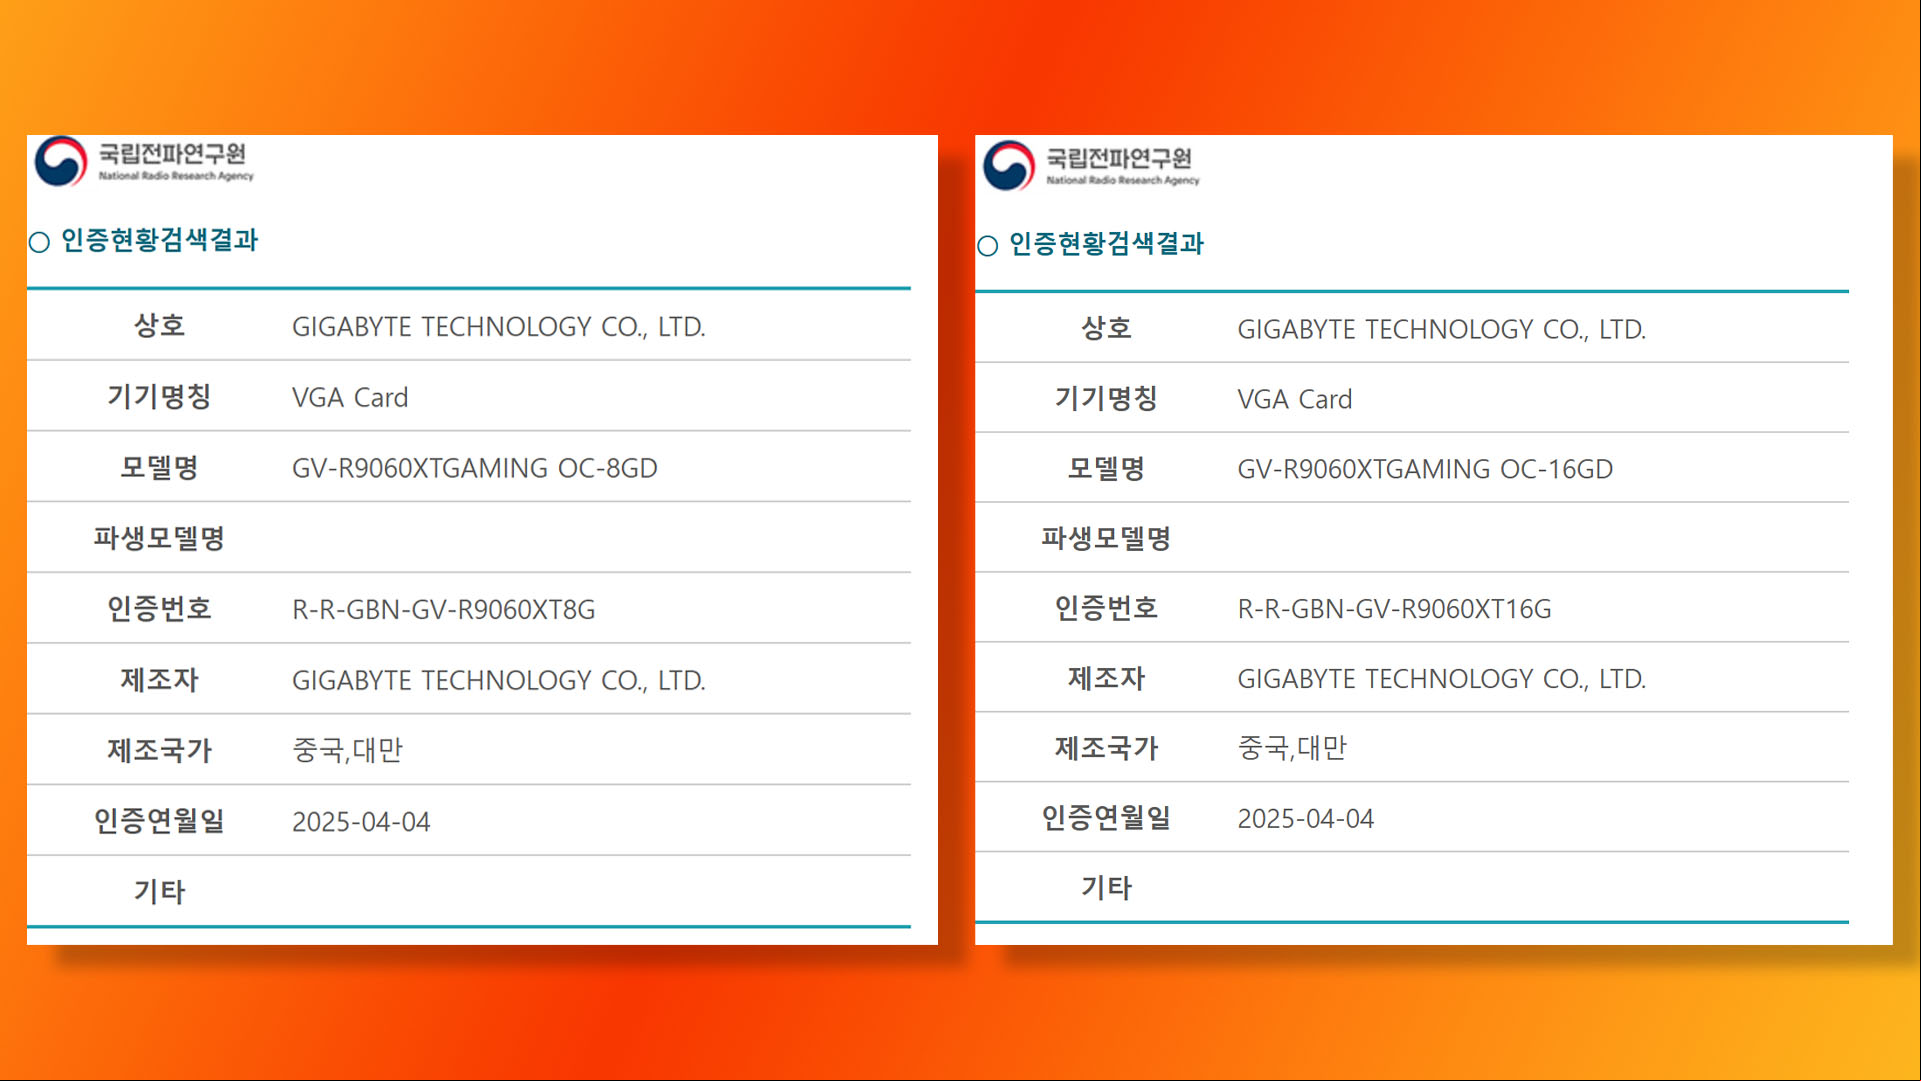Click date 2025-04-04 in the right panel
This screenshot has height=1081, width=1921.
[x=1306, y=819]
